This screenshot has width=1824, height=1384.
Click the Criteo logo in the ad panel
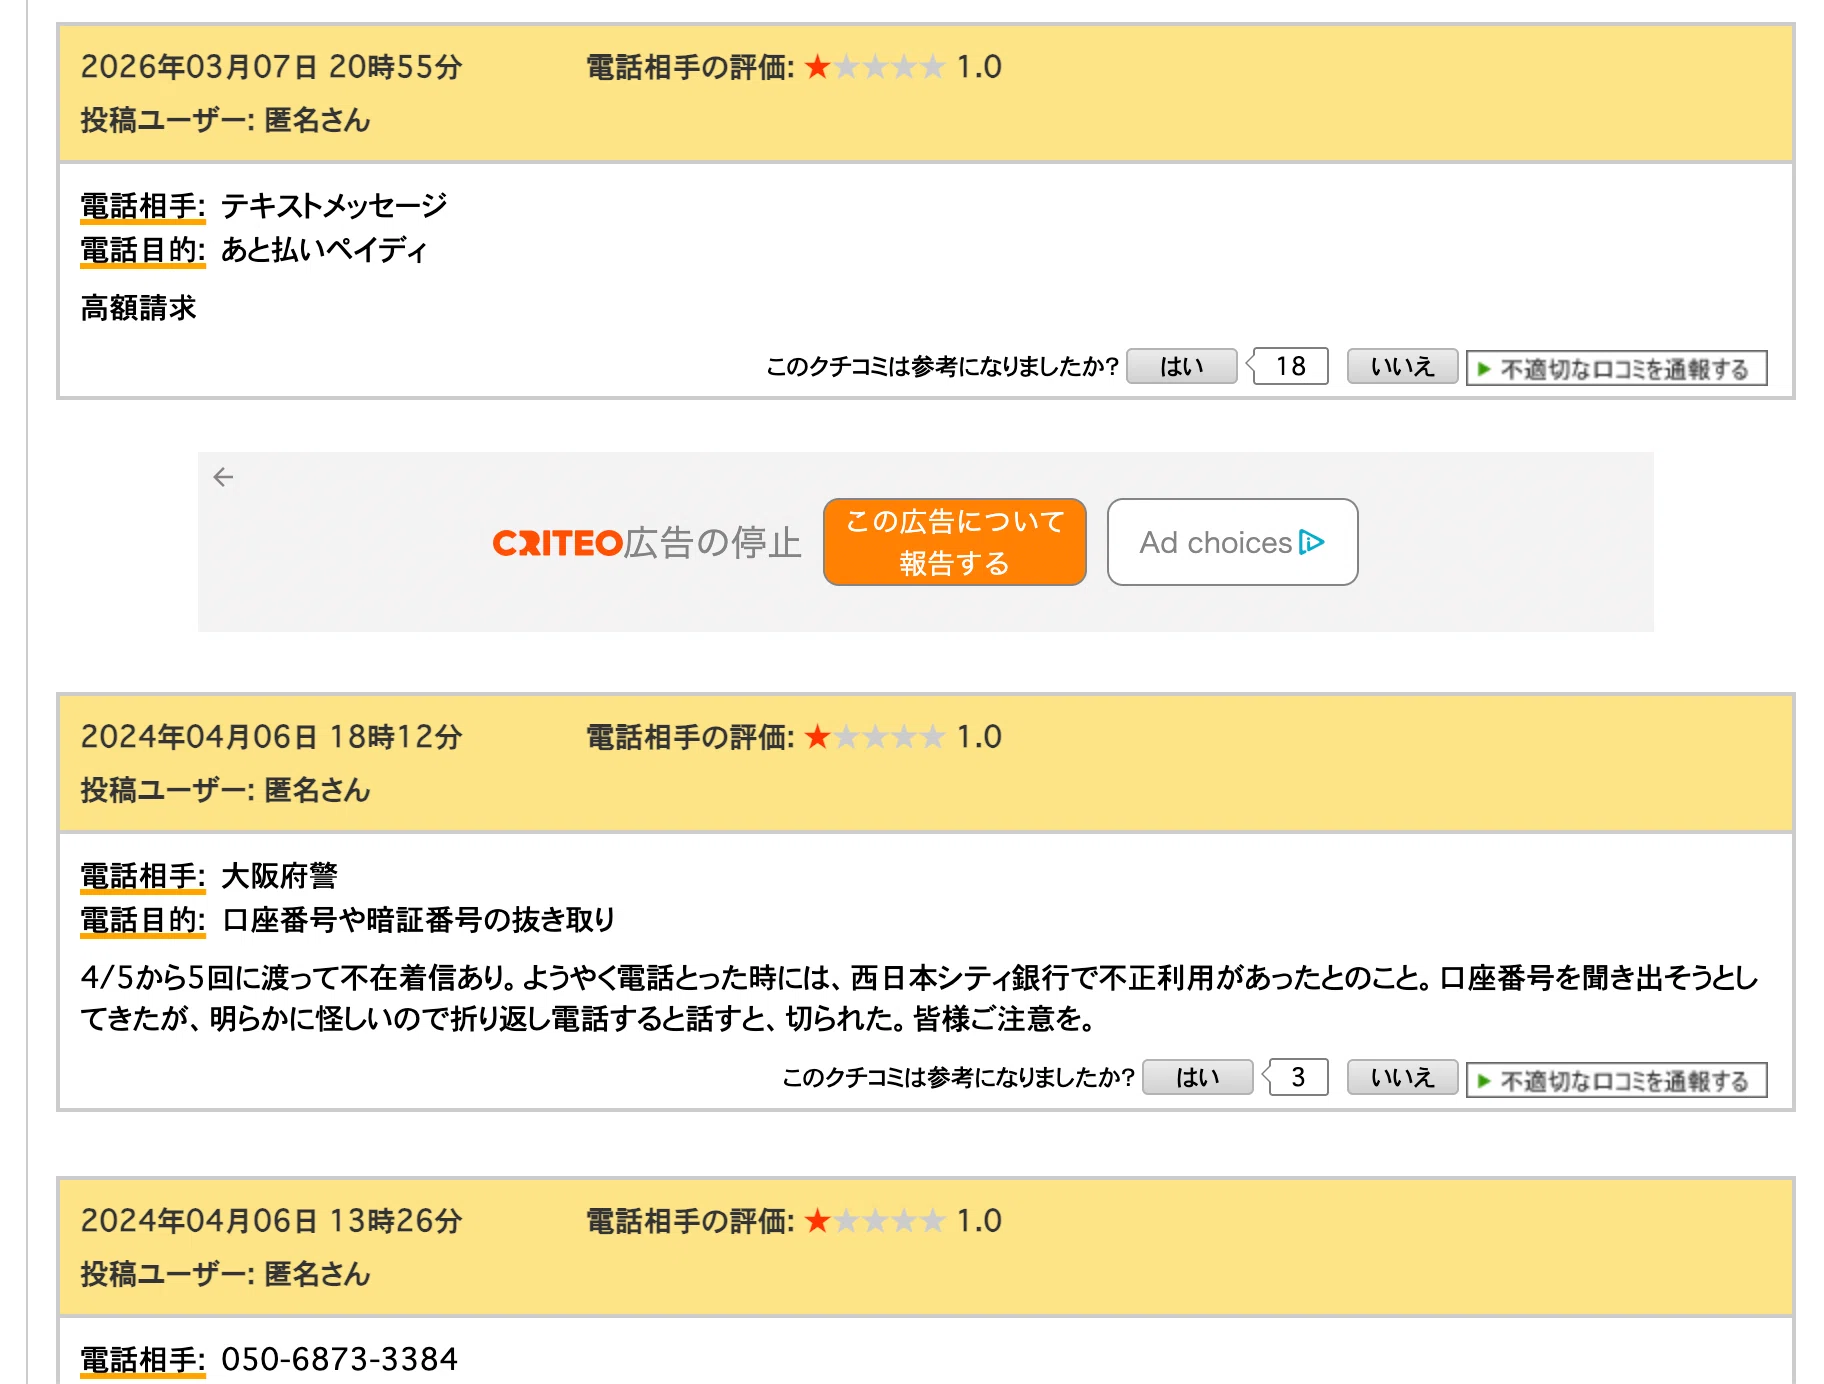[x=558, y=543]
